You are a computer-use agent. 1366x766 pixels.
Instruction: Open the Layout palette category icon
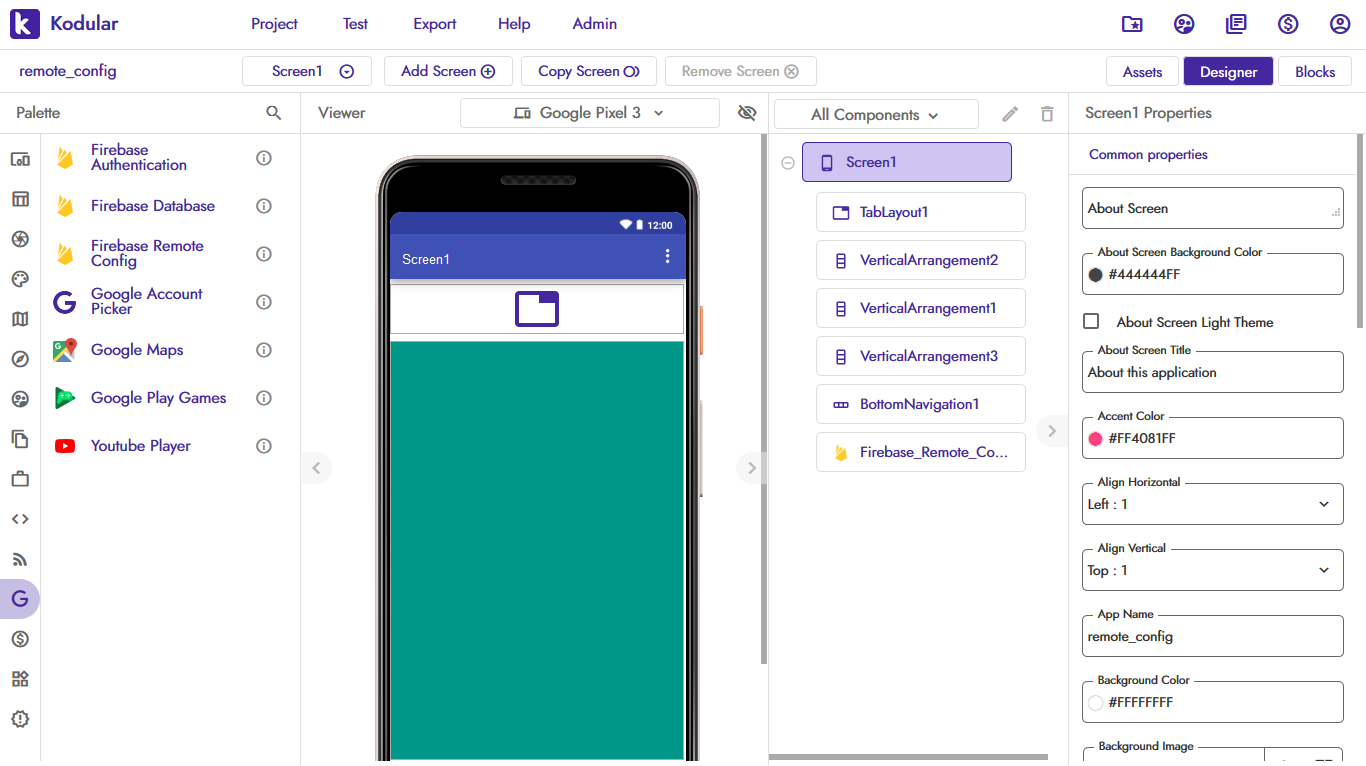(x=20, y=199)
